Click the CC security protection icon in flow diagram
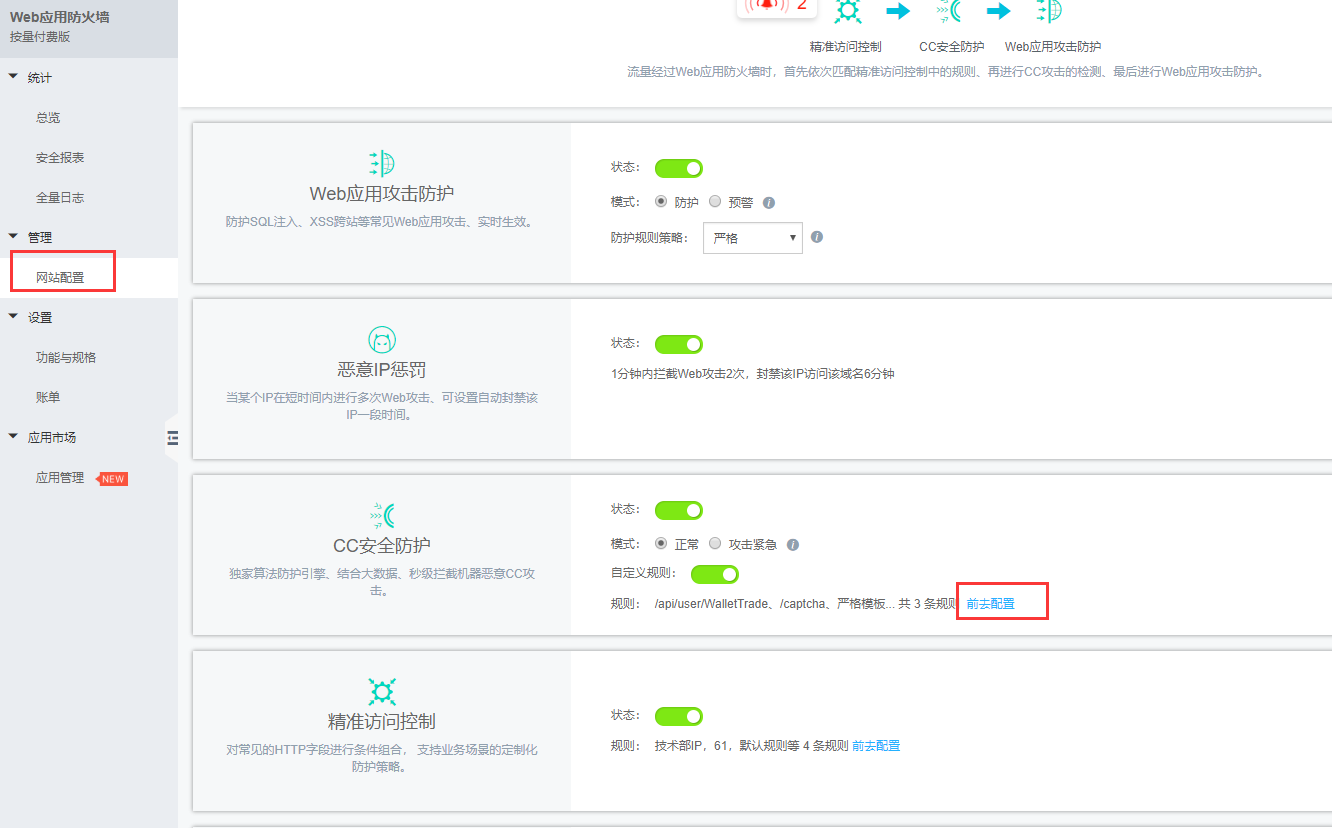 948,11
